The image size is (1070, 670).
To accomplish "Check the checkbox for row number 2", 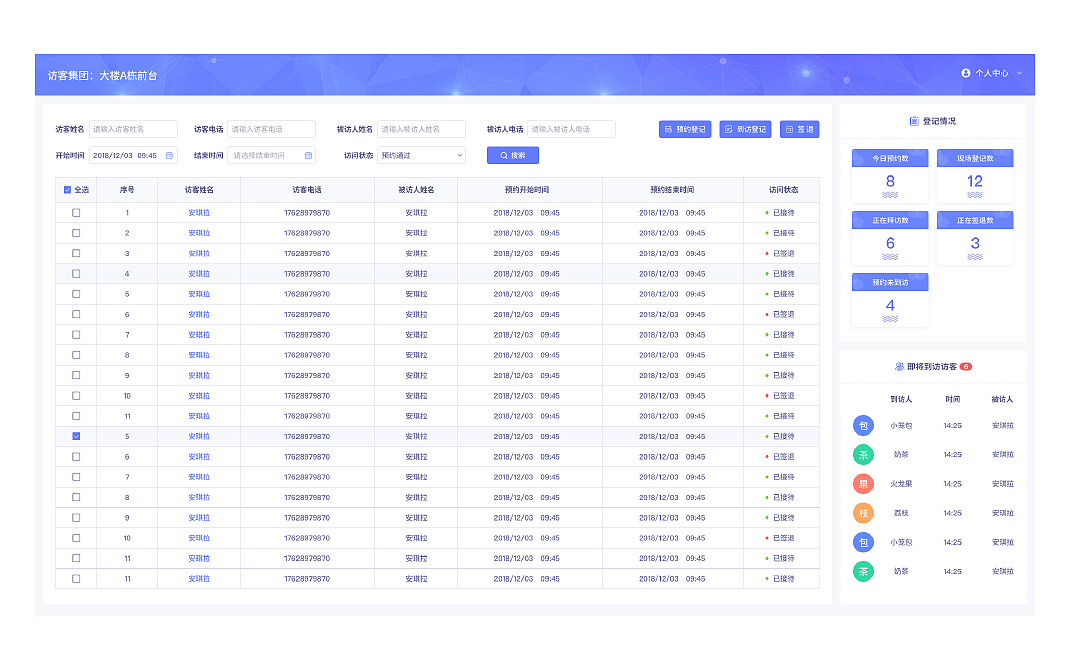I will point(76,233).
